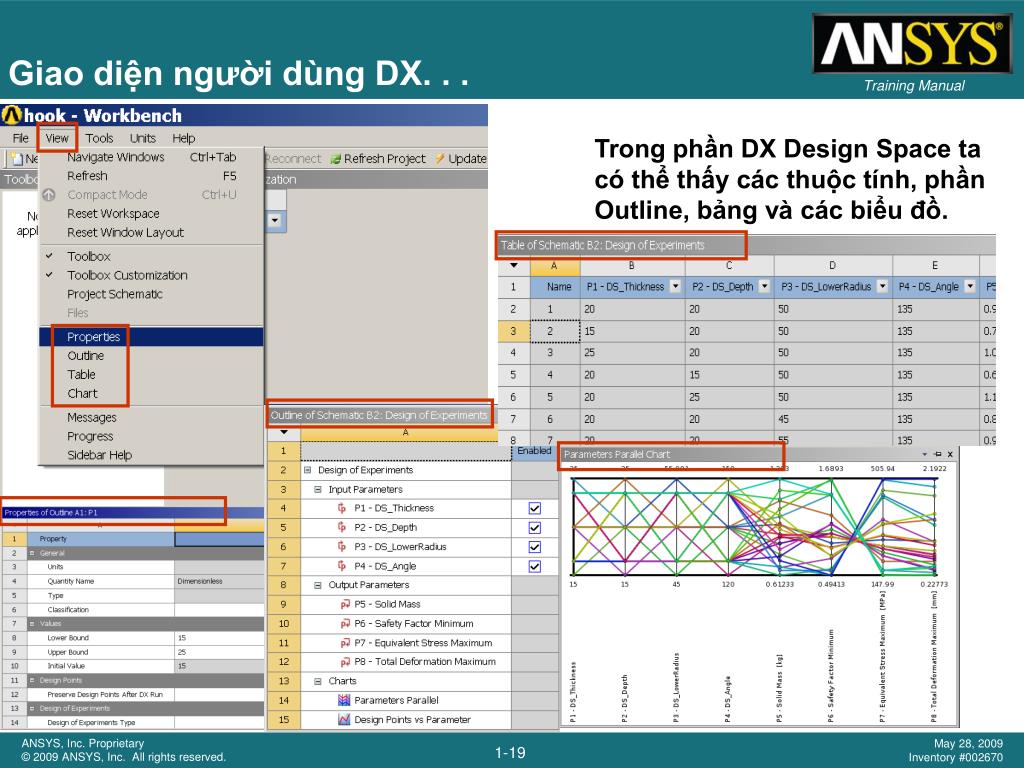The image size is (1024, 768).
Task: Open P2 - DS_Depth column filter dropdown
Action: (x=764, y=286)
